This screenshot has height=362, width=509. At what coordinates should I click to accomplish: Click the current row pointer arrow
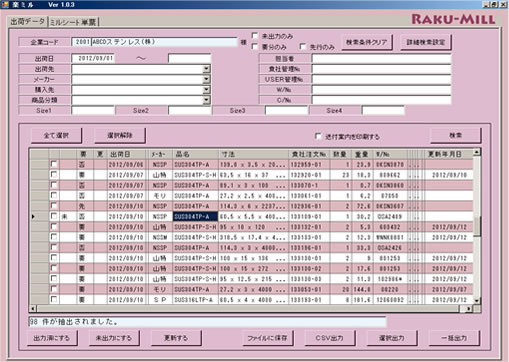click(x=34, y=216)
